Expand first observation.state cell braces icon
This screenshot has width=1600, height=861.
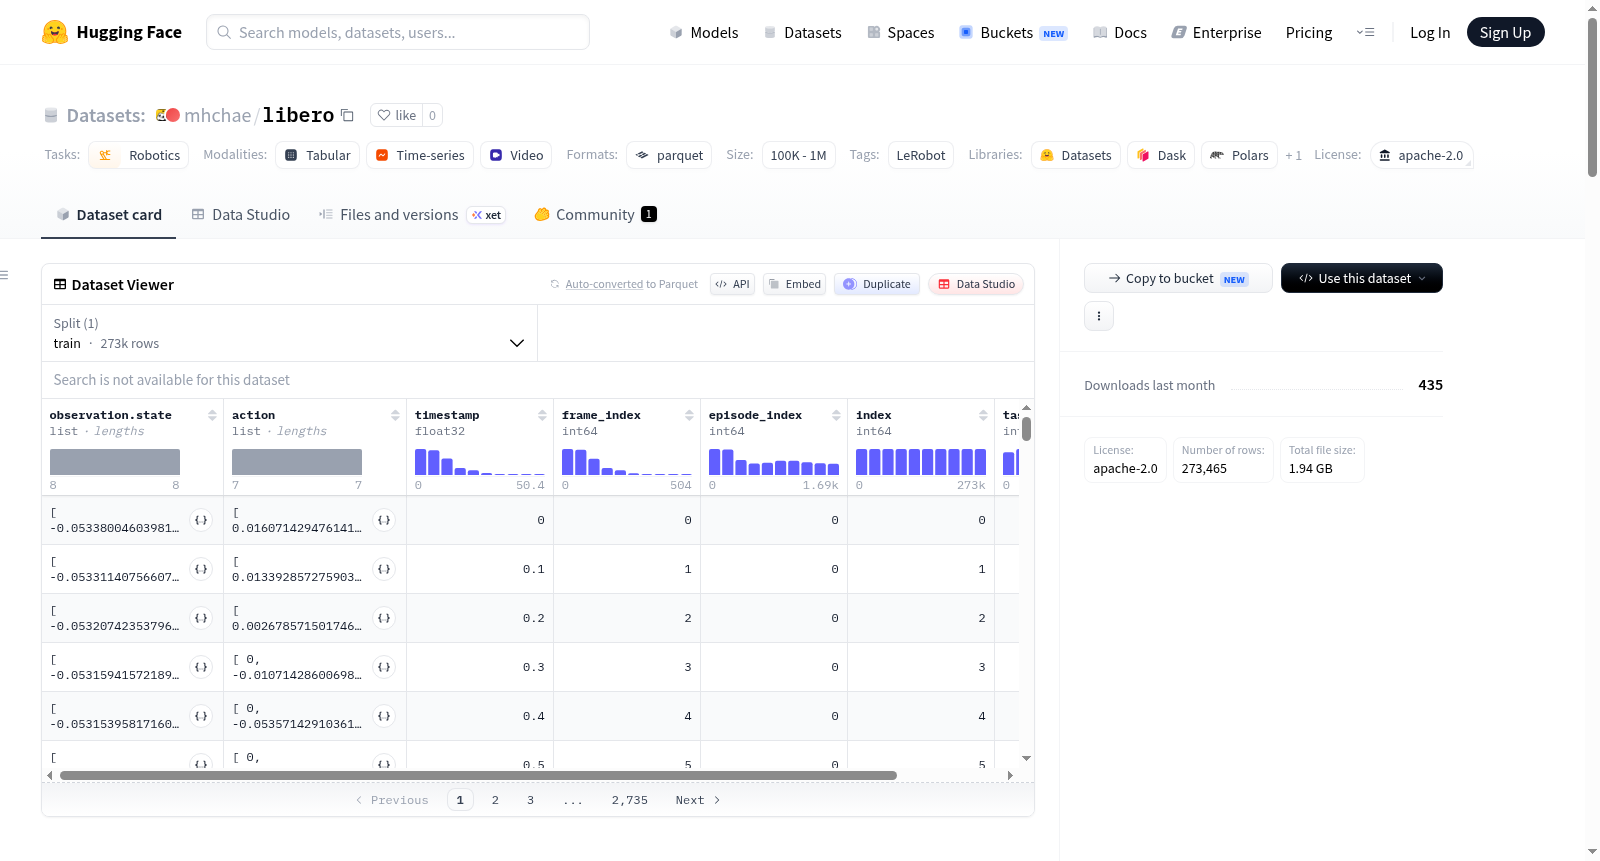[x=201, y=520]
